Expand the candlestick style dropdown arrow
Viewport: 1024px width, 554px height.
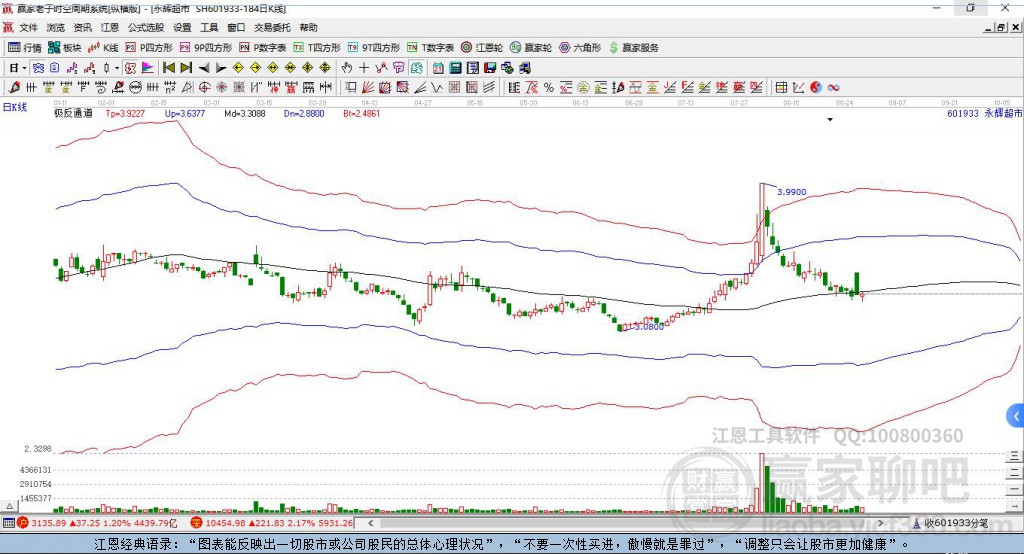117,68
